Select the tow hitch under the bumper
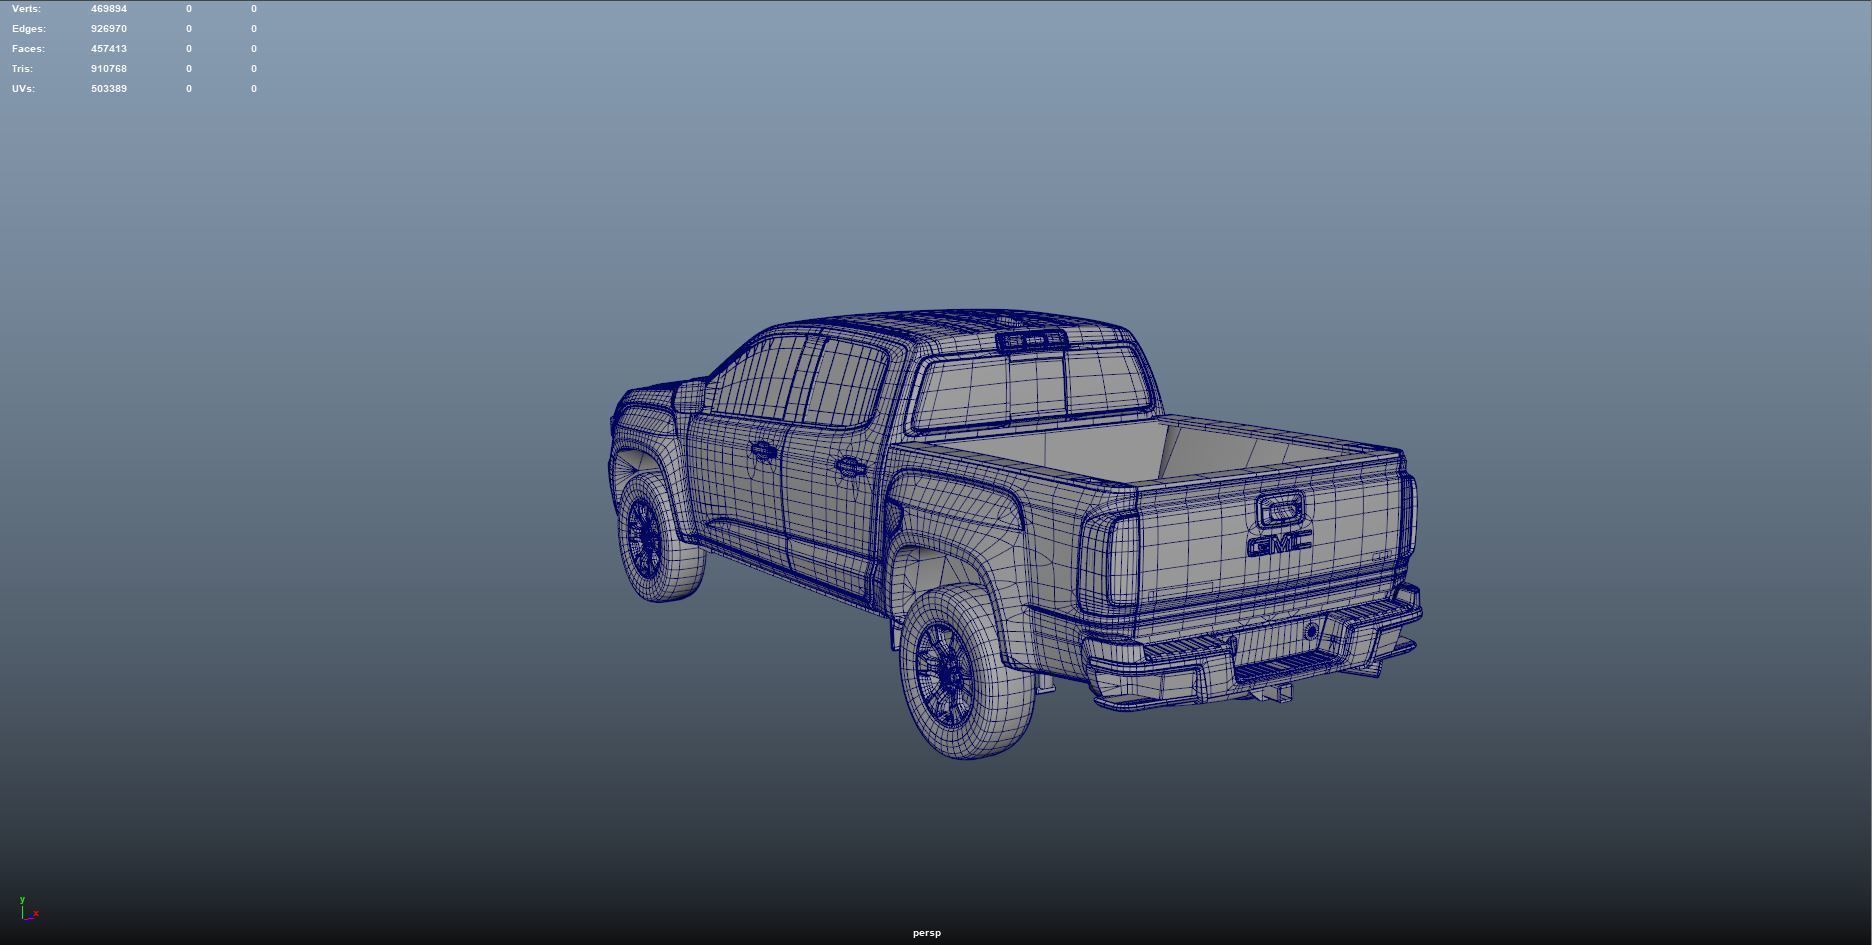 (1272, 693)
